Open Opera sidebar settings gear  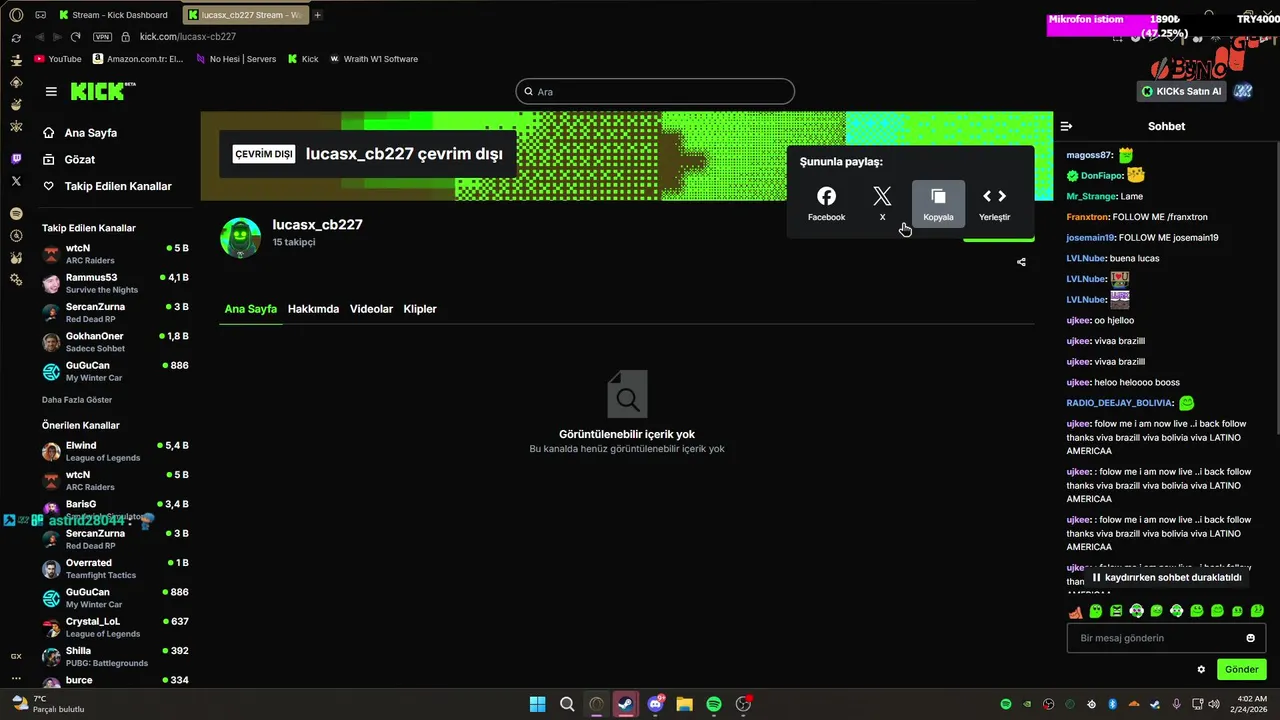[x=16, y=280]
